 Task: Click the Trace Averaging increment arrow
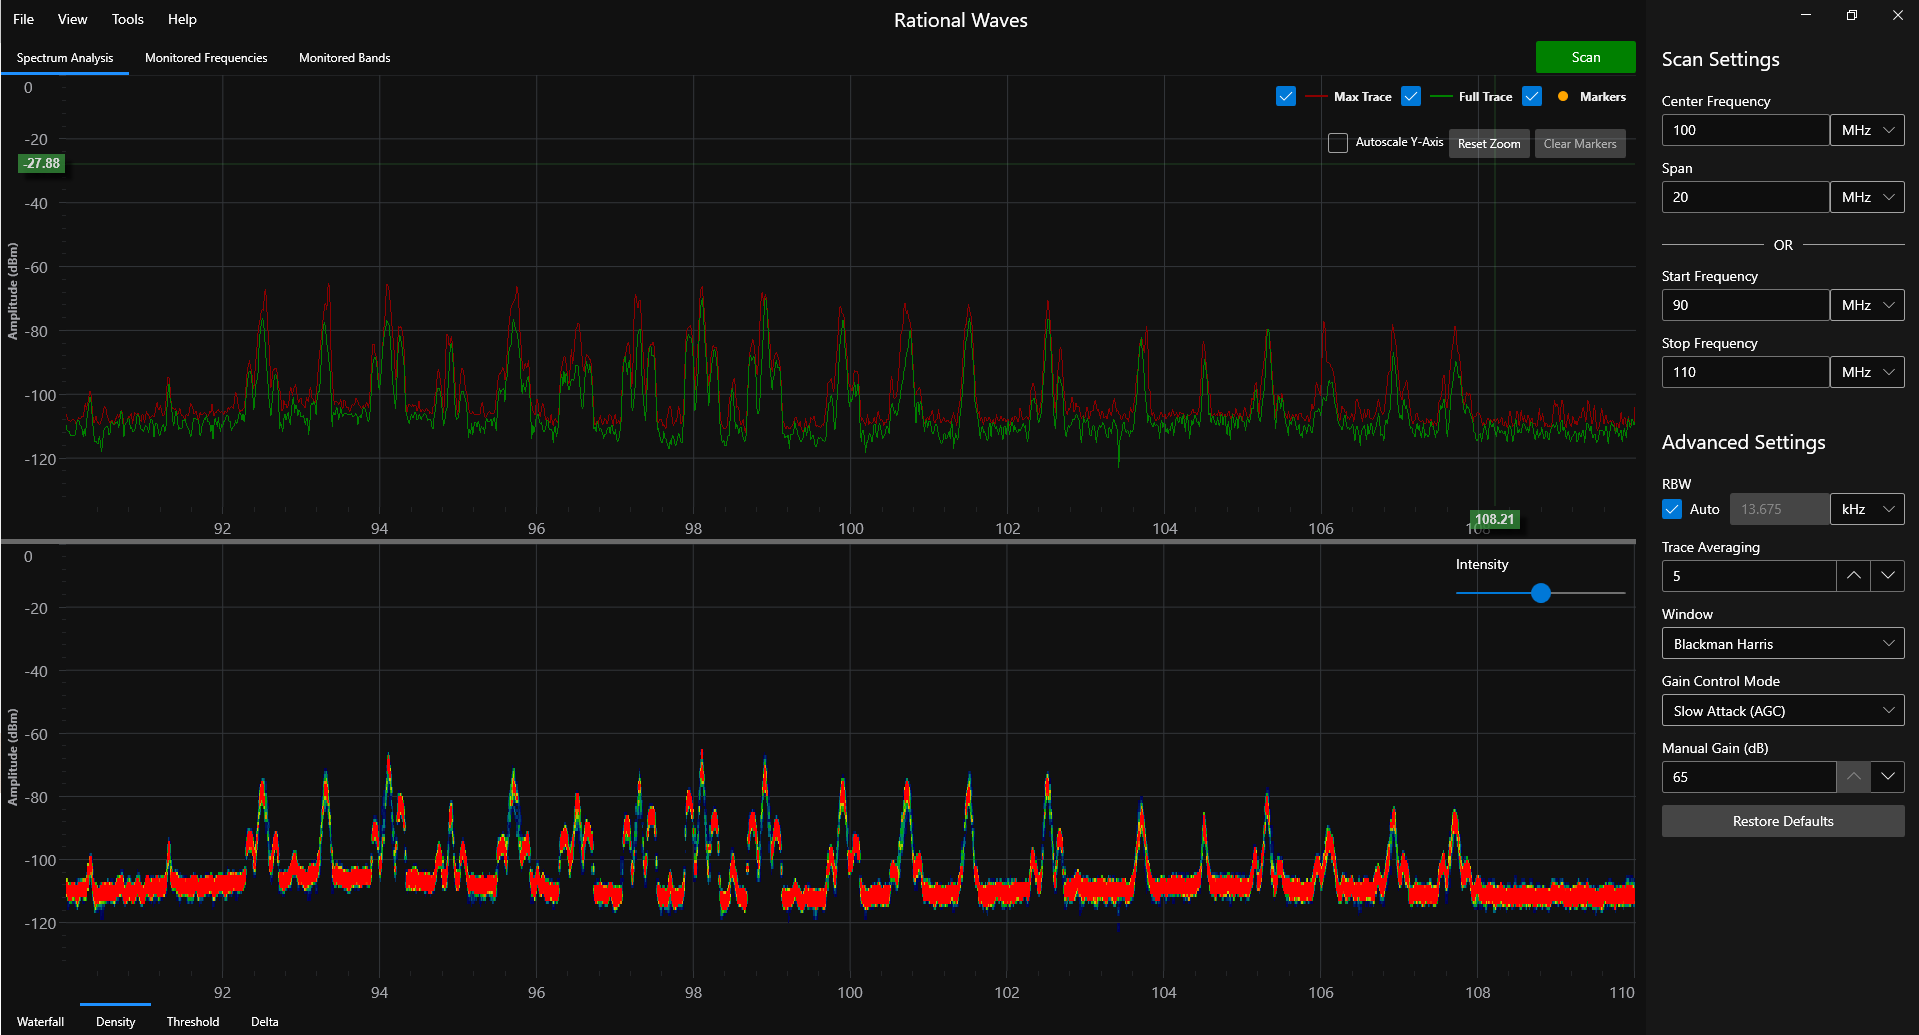1853,575
